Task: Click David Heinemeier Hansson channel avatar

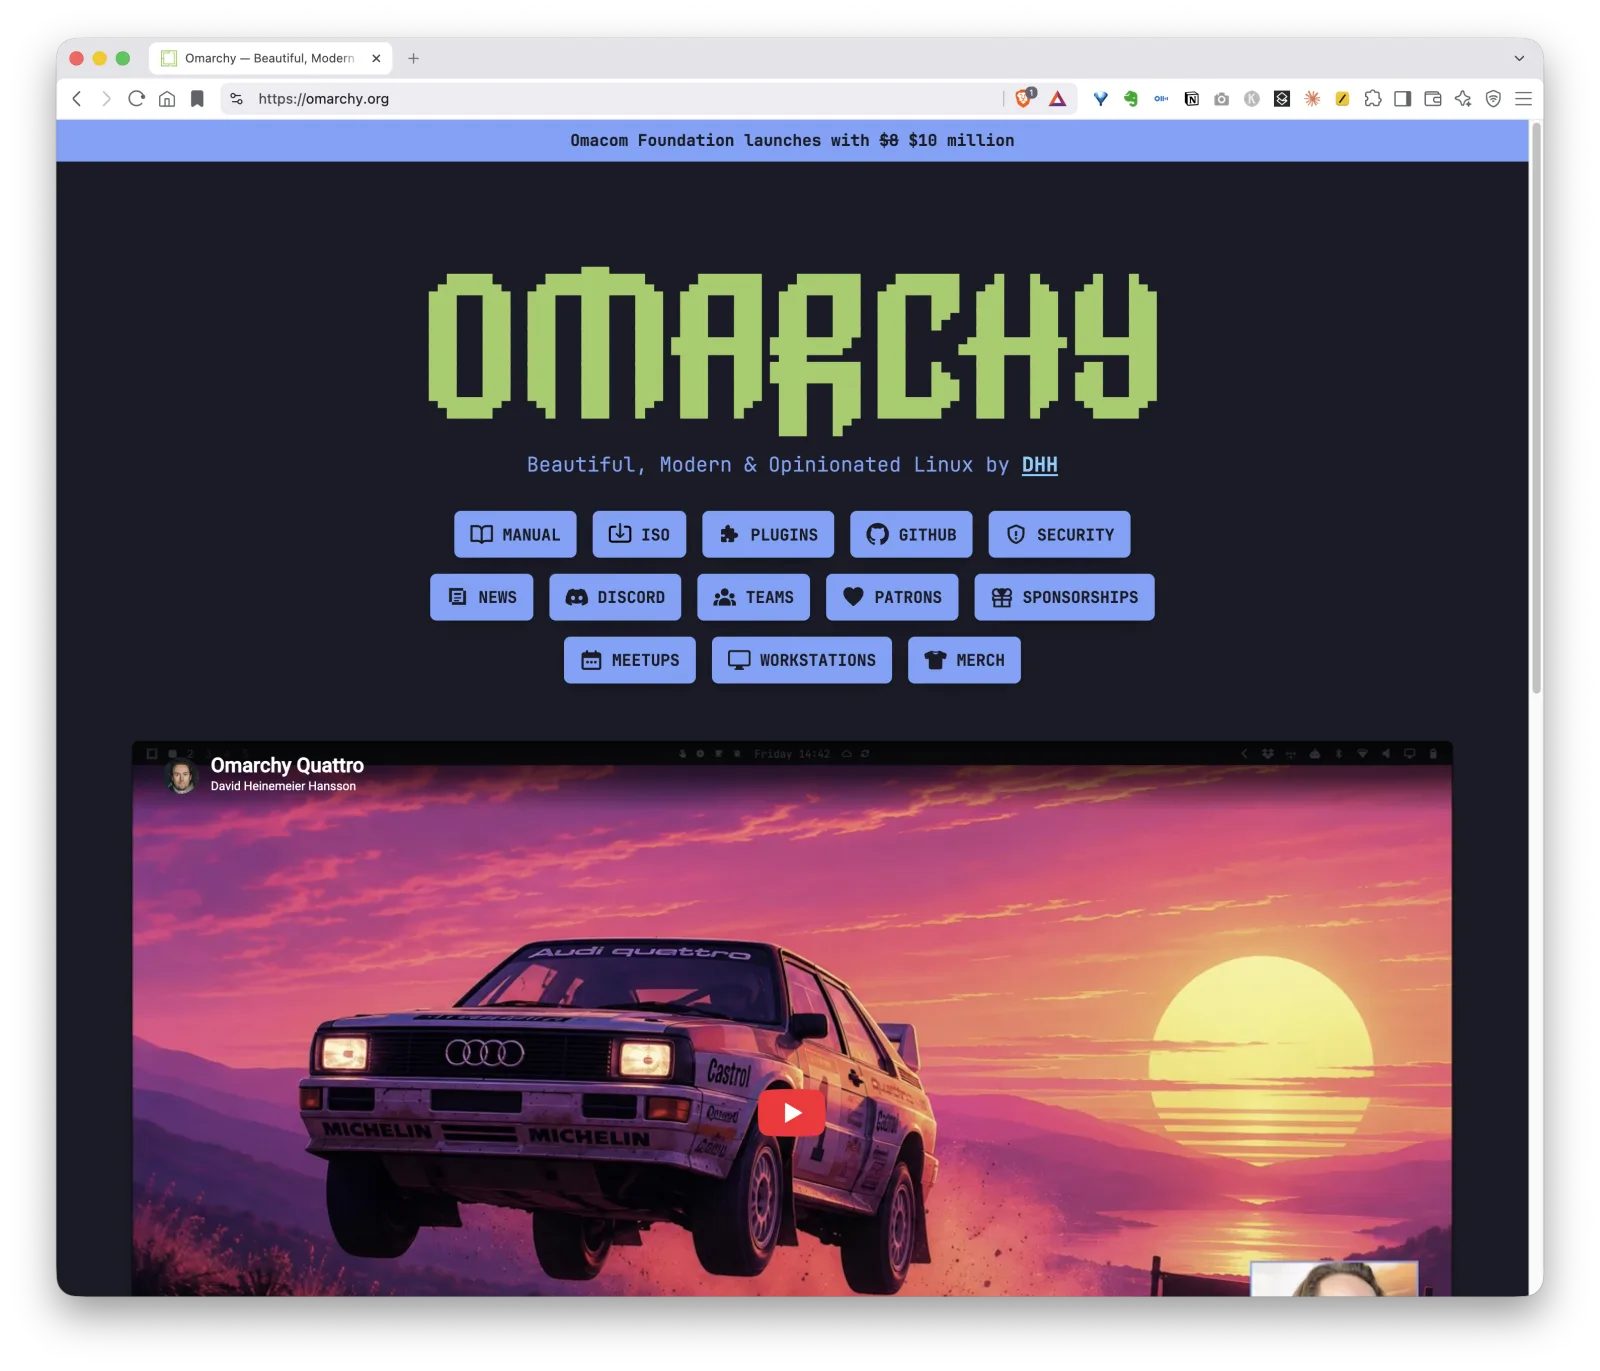Action: [181, 776]
